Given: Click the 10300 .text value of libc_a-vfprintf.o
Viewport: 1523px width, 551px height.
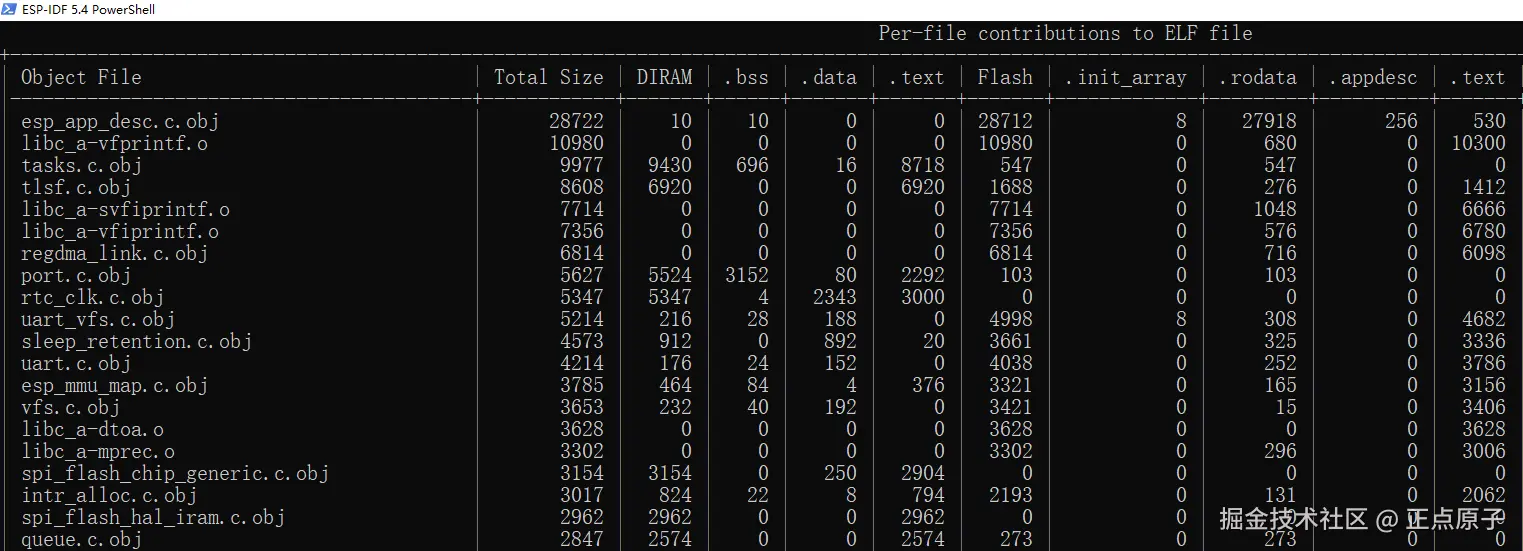Looking at the screenshot, I should coord(1478,143).
